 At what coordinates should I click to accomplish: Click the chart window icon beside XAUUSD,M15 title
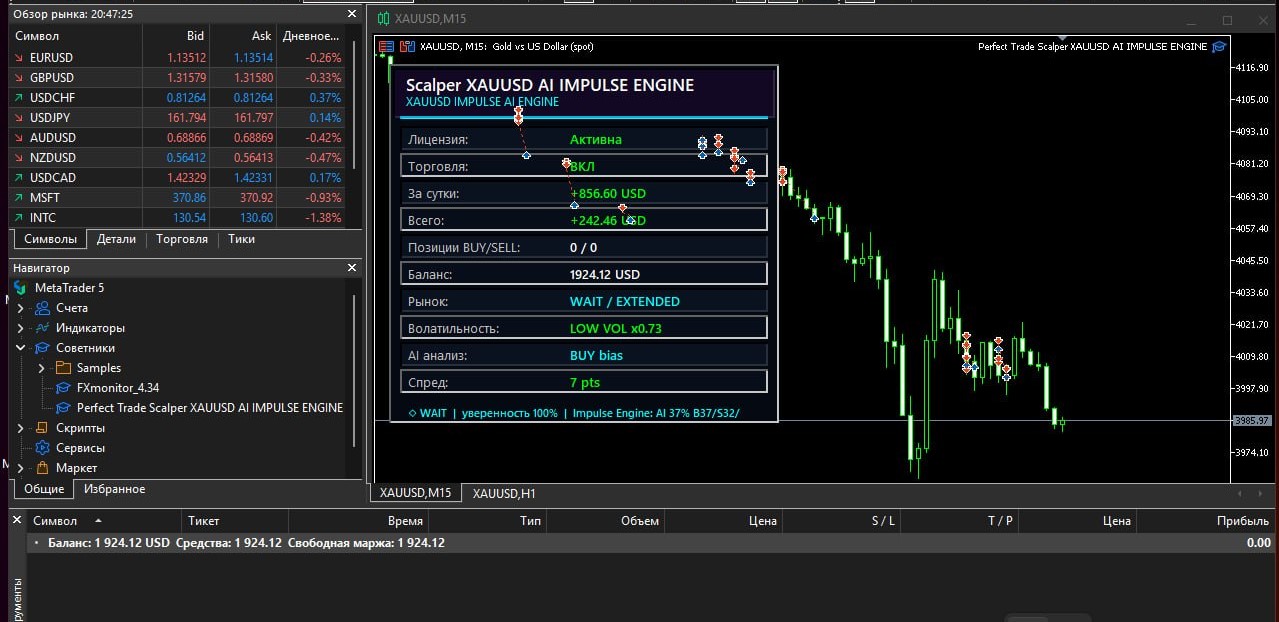coord(383,19)
